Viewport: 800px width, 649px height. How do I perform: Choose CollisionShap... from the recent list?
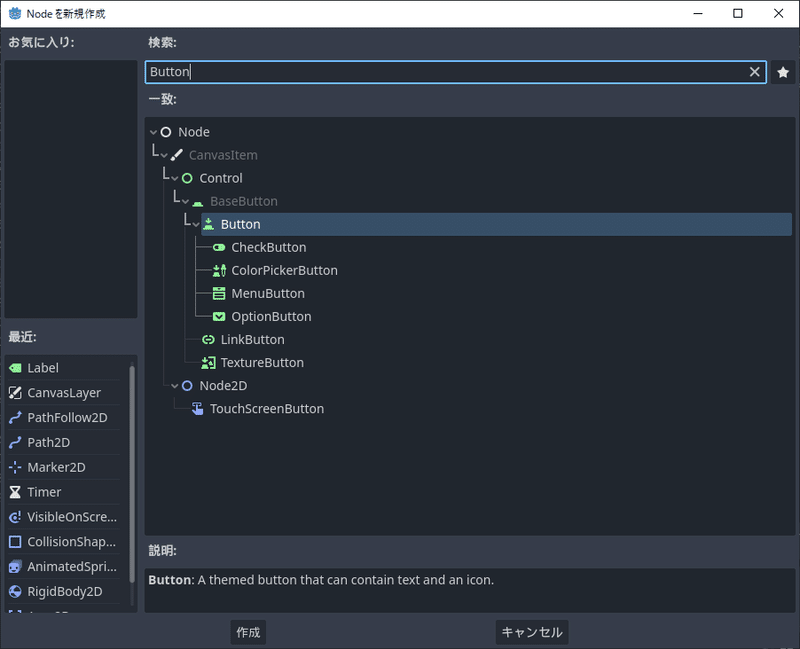pyautogui.click(x=71, y=542)
